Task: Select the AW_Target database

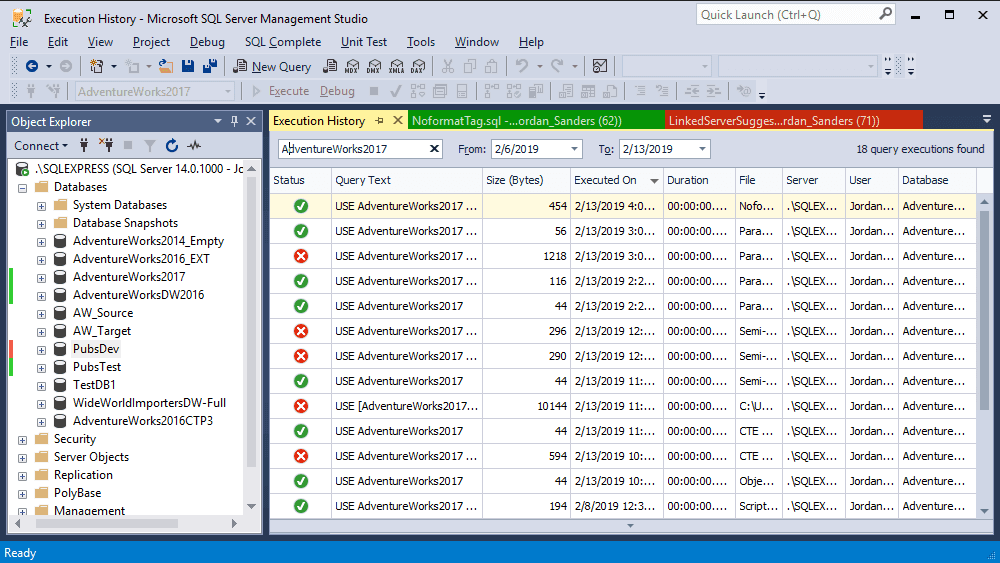Action: 101,331
